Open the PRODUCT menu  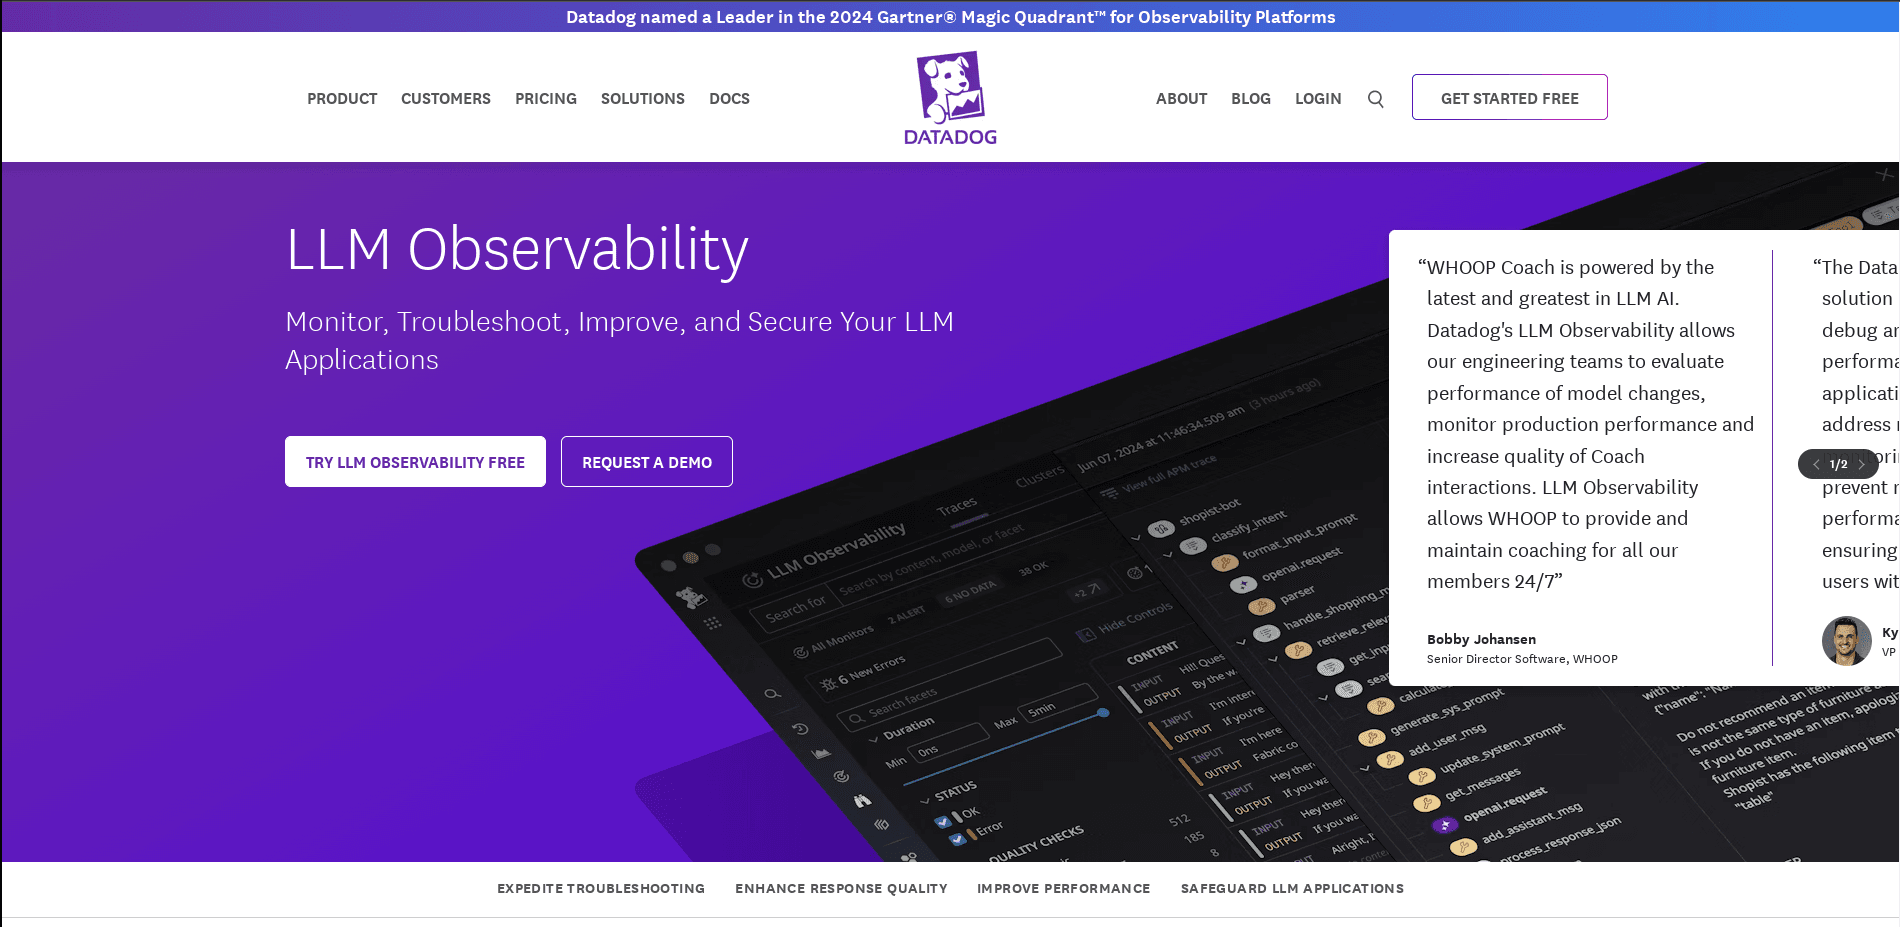[x=342, y=99]
